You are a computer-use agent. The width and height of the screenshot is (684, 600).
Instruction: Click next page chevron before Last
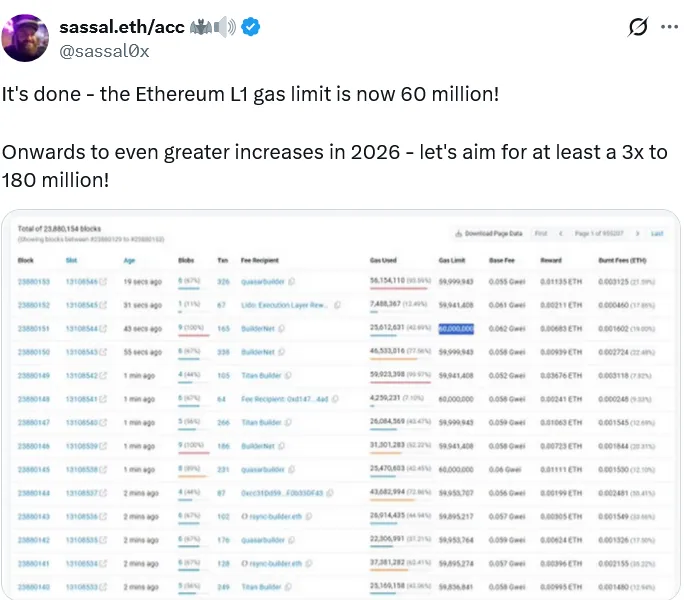coord(639,233)
